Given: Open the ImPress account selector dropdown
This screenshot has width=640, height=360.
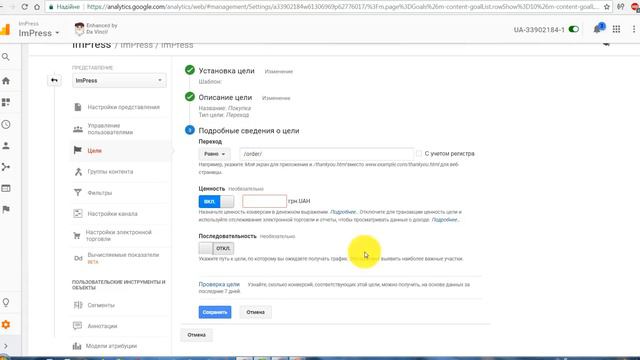Looking at the screenshot, I should coord(39,33).
